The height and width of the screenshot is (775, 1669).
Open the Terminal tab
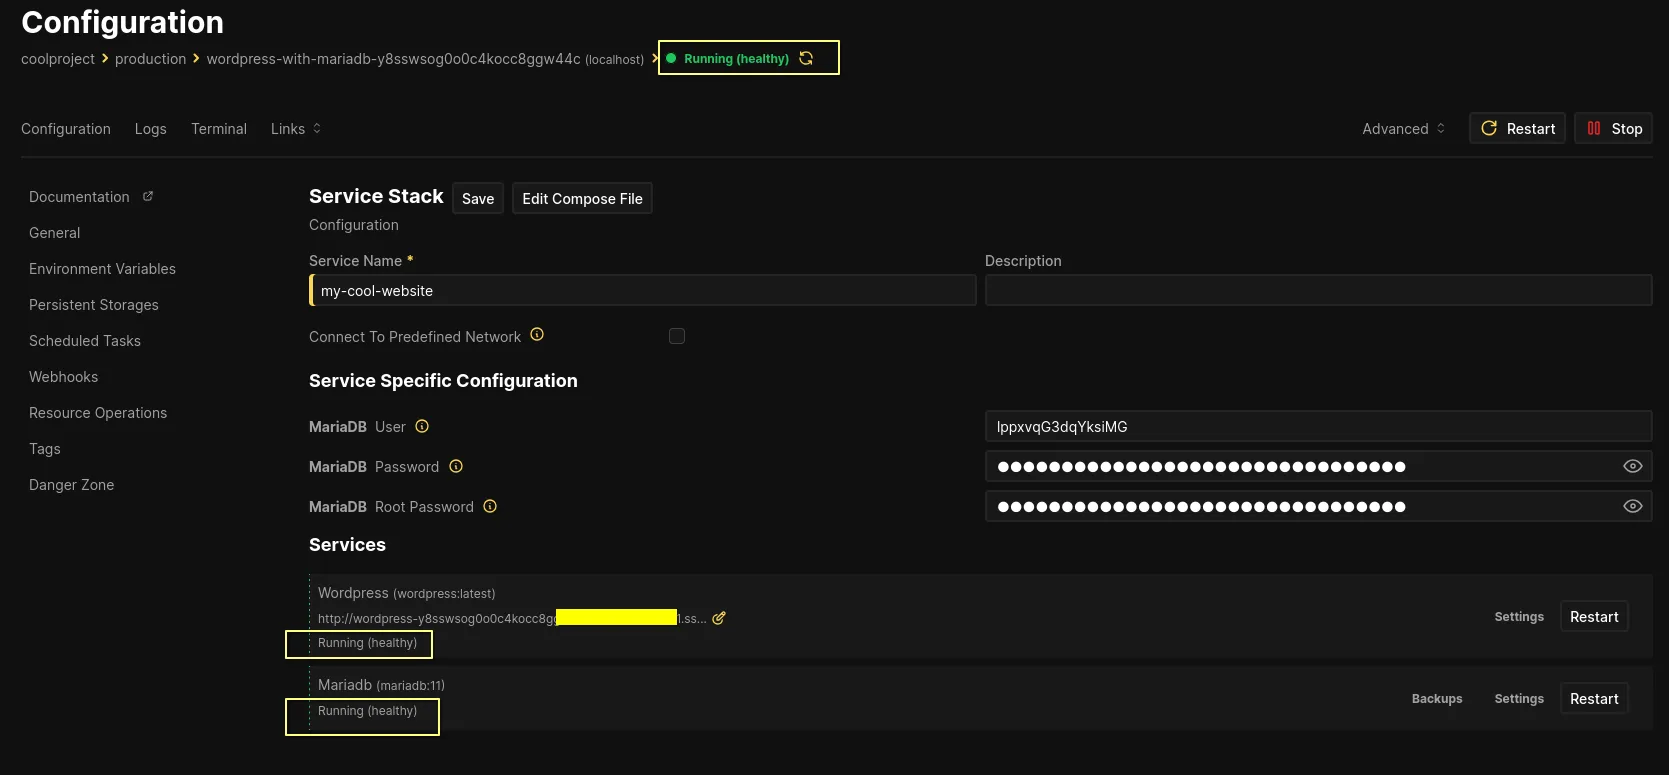pyautogui.click(x=219, y=129)
